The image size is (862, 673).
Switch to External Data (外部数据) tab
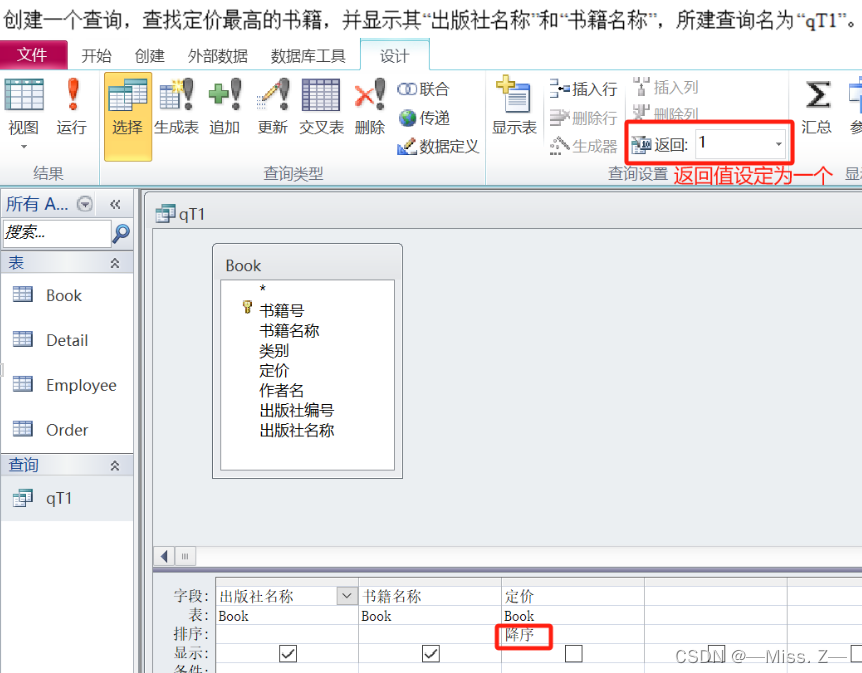(217, 56)
